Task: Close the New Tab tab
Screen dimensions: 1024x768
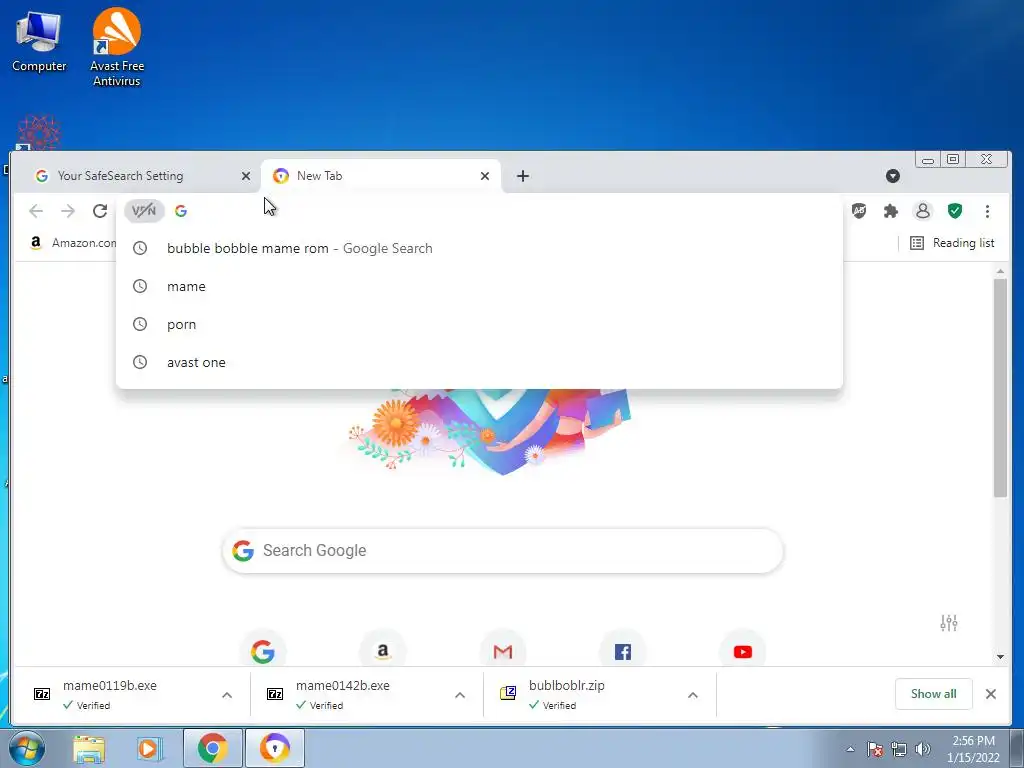Action: click(485, 176)
